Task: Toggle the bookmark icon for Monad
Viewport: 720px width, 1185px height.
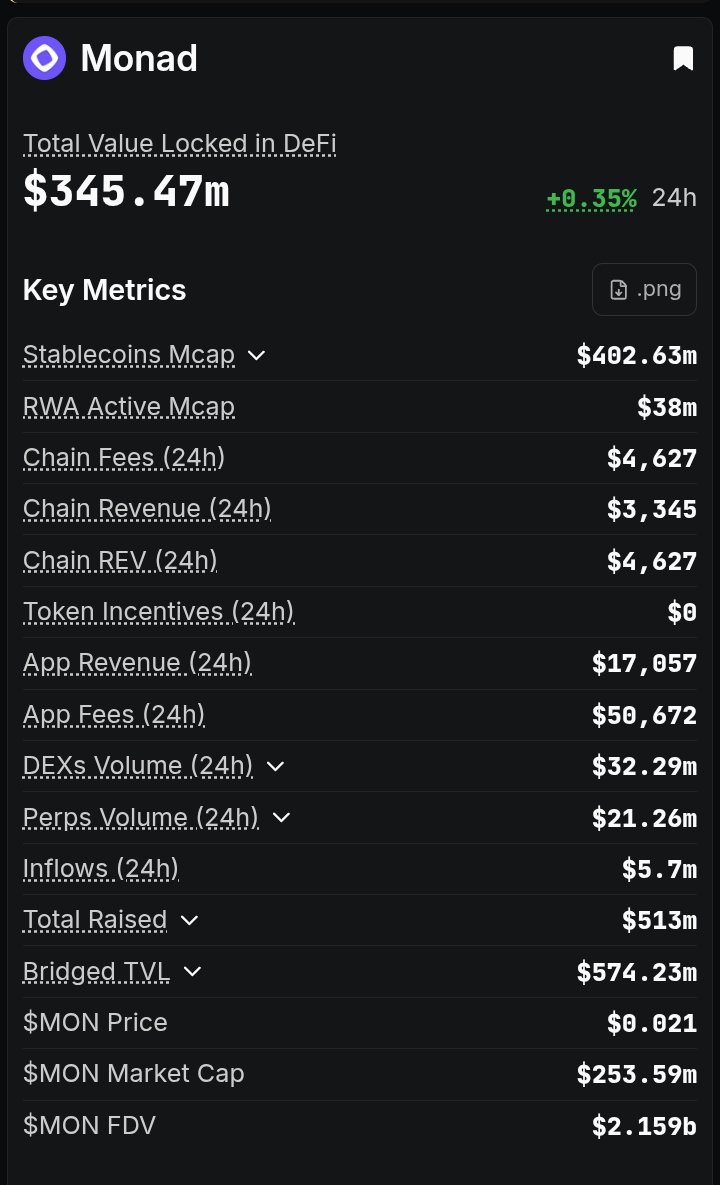Action: (x=683, y=58)
